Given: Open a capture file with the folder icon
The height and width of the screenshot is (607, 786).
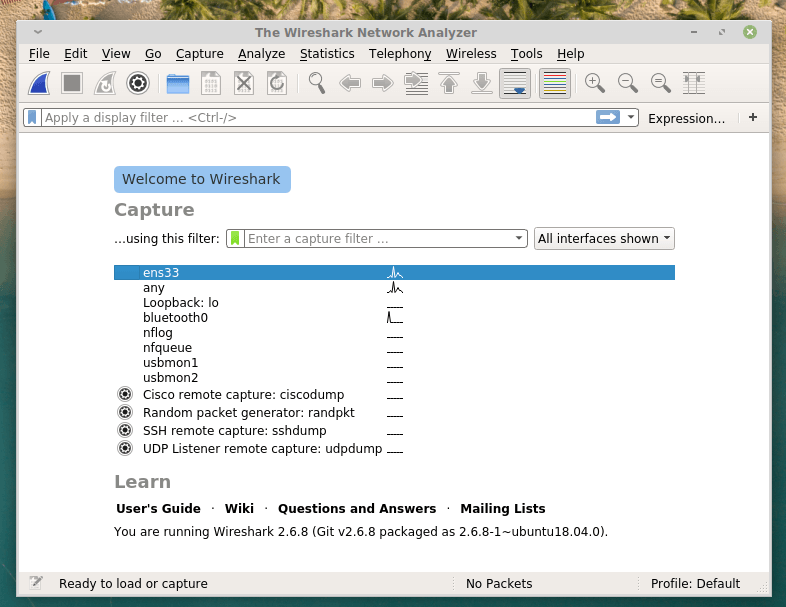Looking at the screenshot, I should point(178,83).
